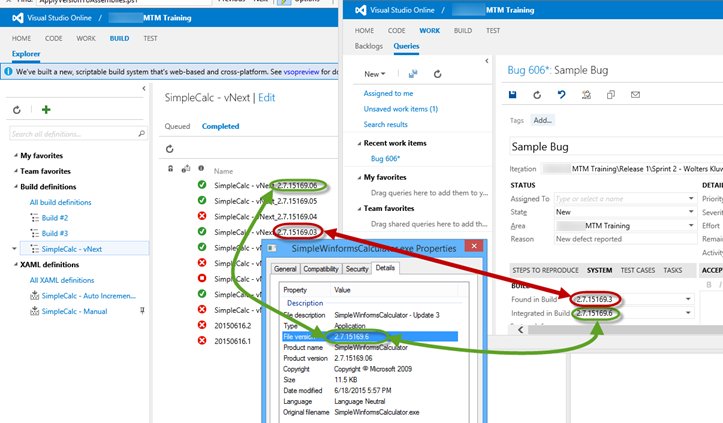Select SimpleCalc - Auto Incremen... XAML definition
The width and height of the screenshot is (723, 423).
coord(89,296)
